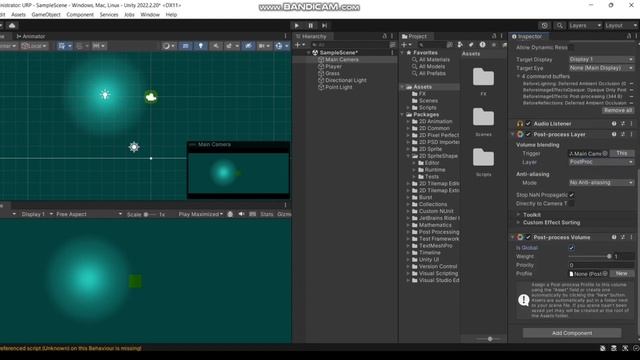Click Stats button in Game view

tap(267, 214)
